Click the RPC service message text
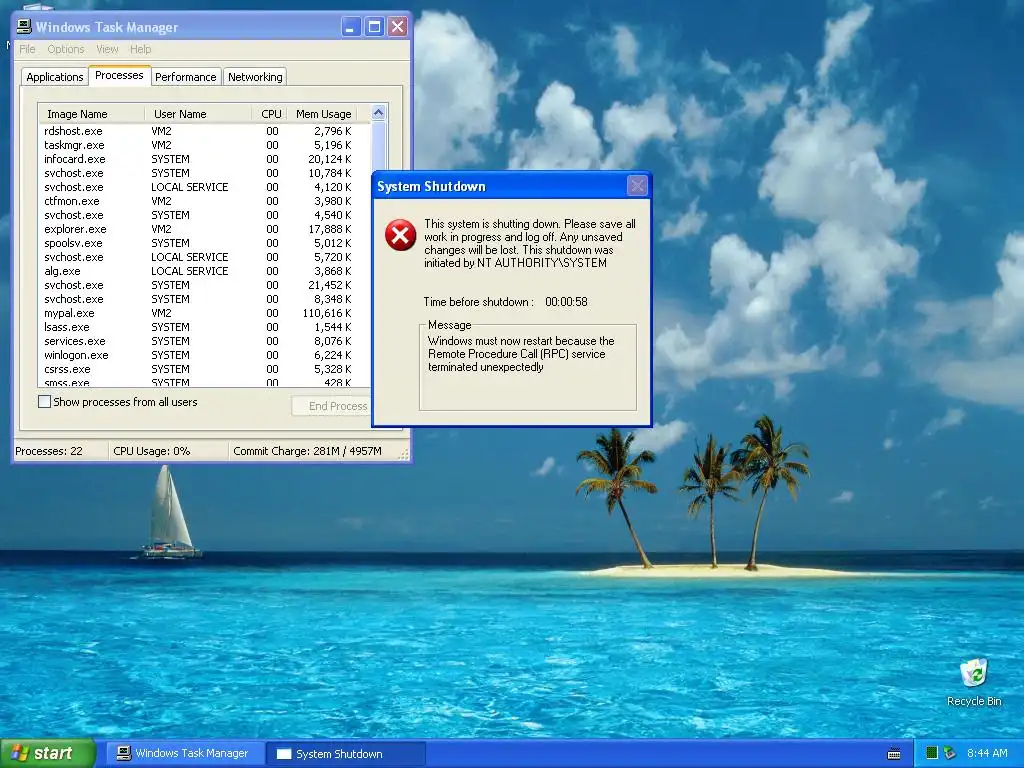This screenshot has height=768, width=1024. click(521, 354)
